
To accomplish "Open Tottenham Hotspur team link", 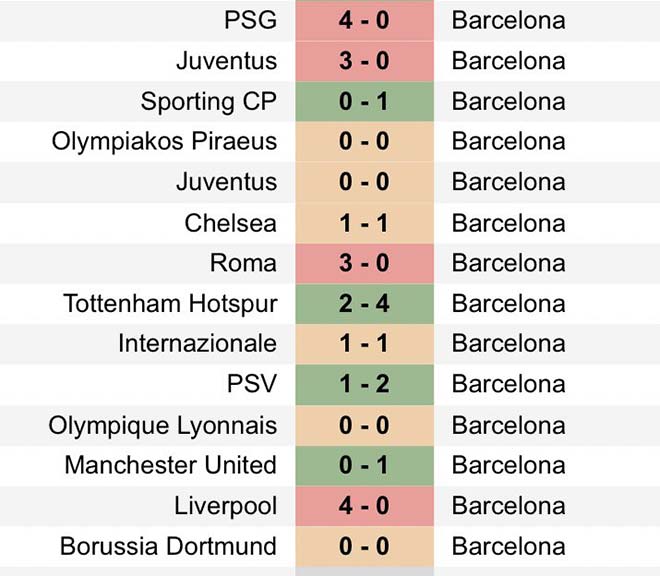I will (x=169, y=303).
